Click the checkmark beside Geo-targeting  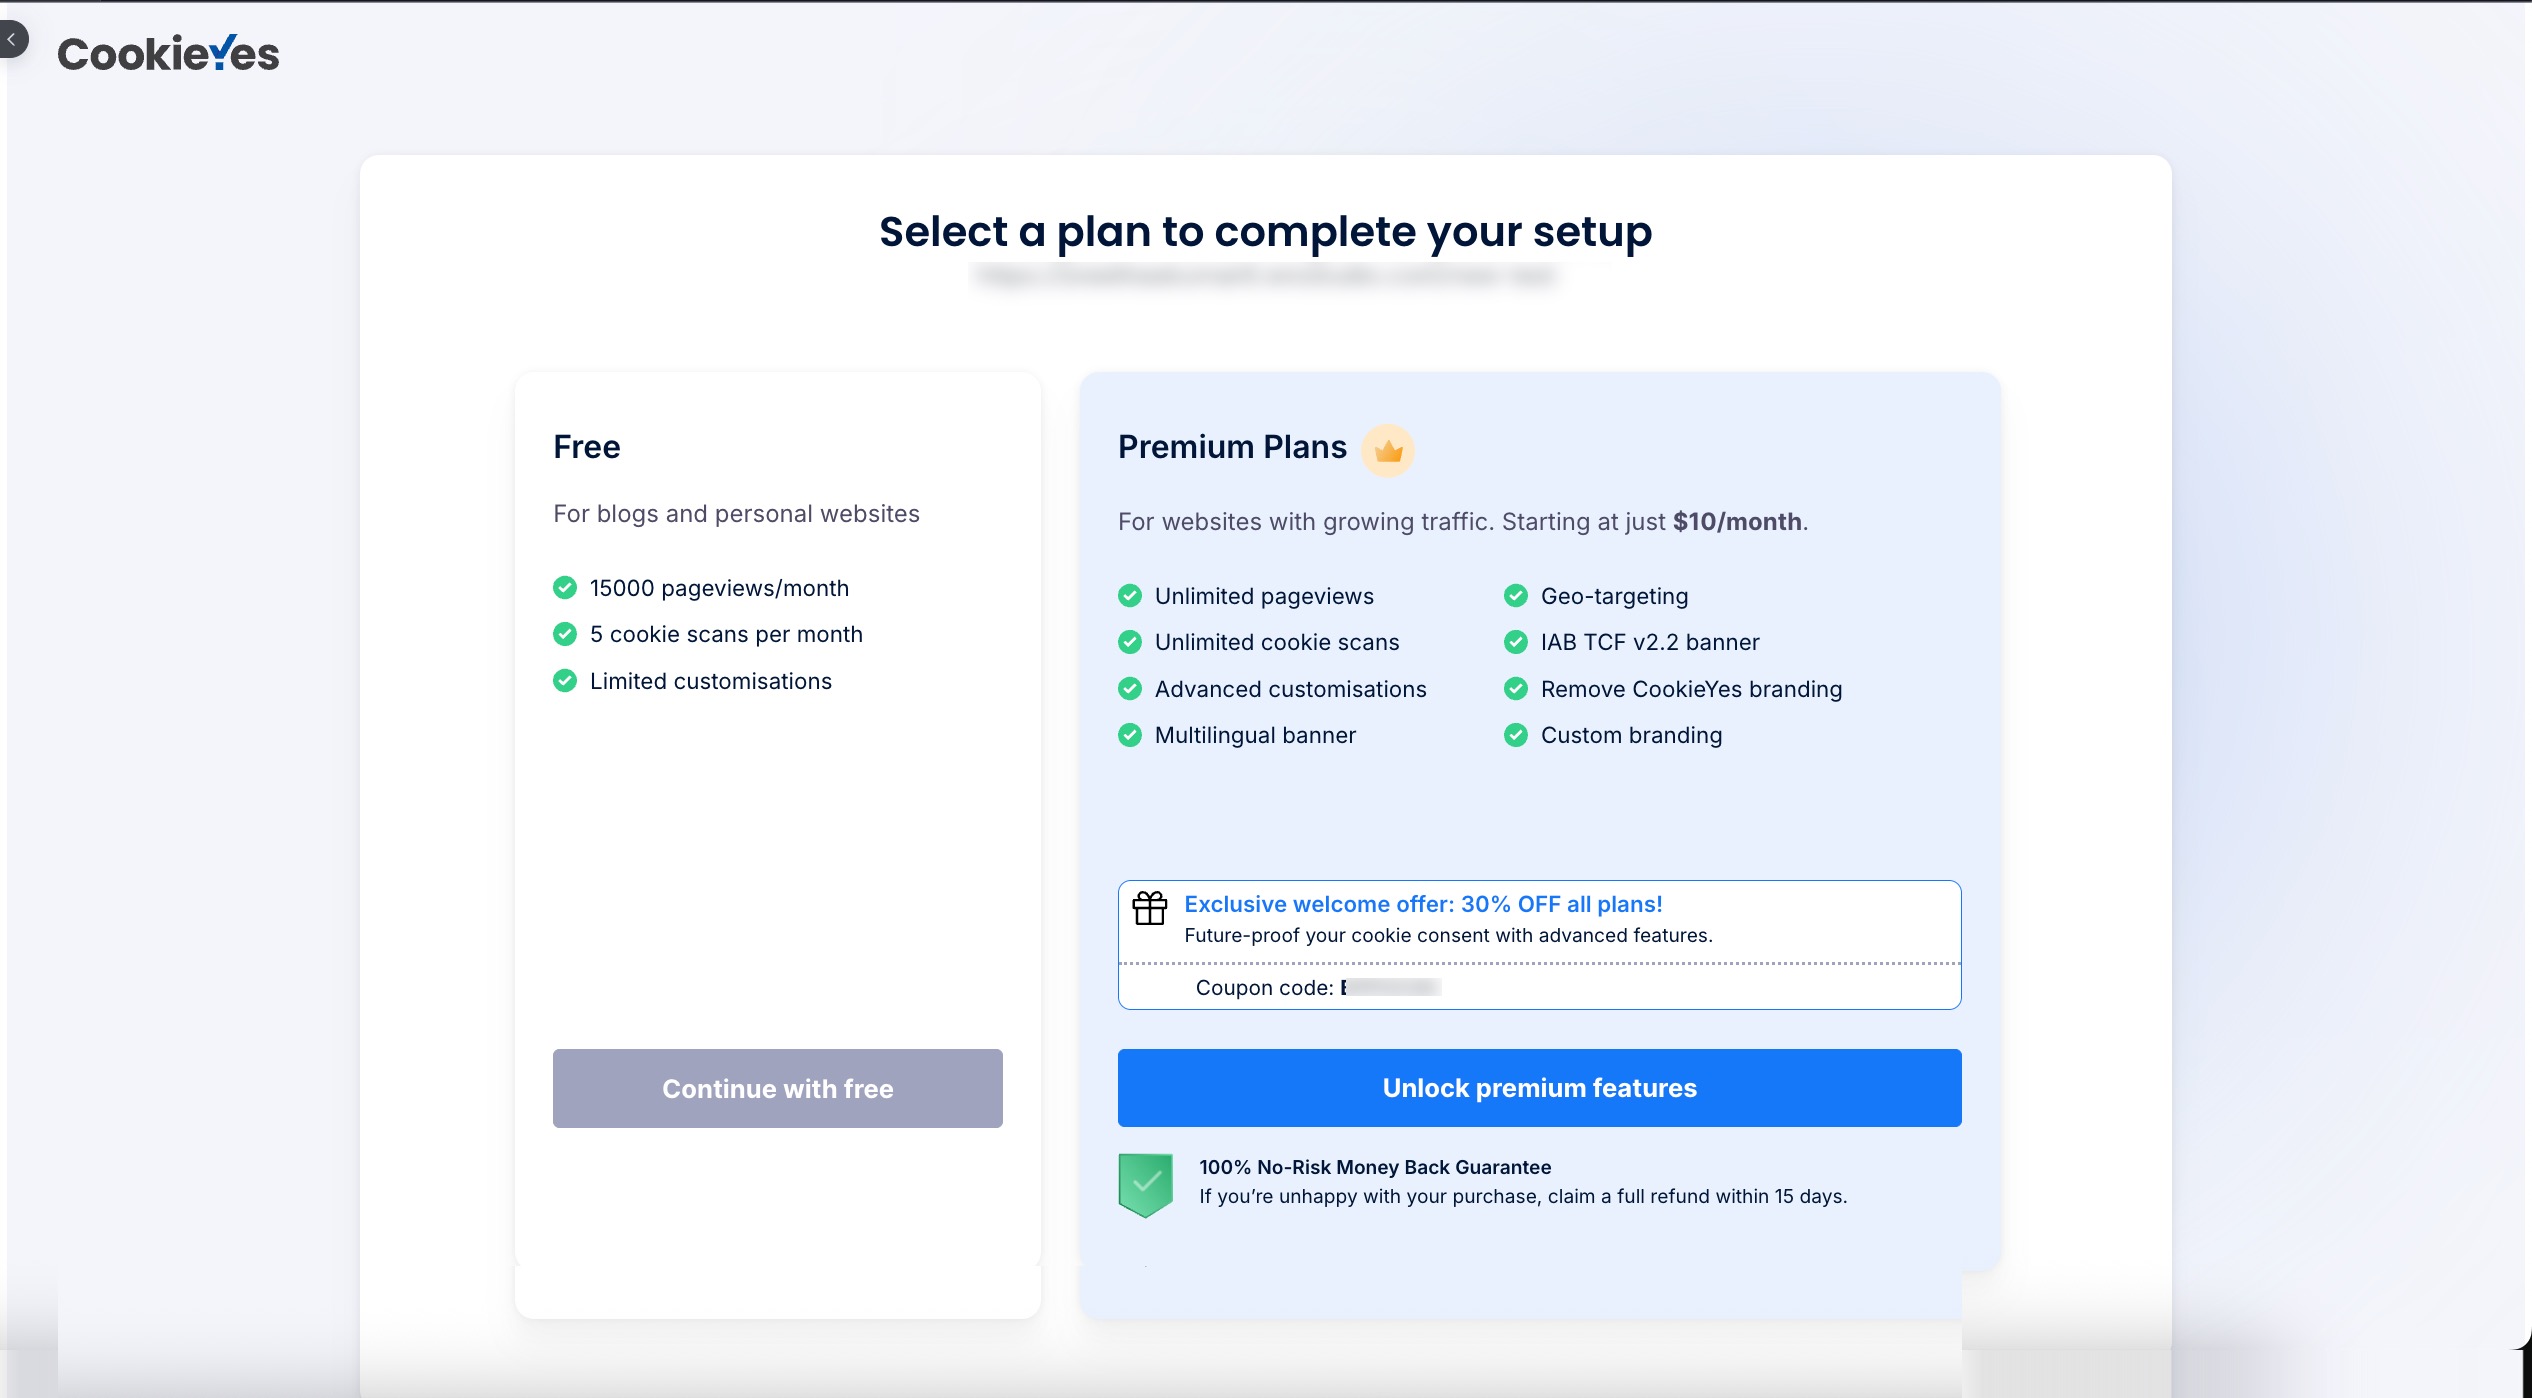[x=1516, y=594]
